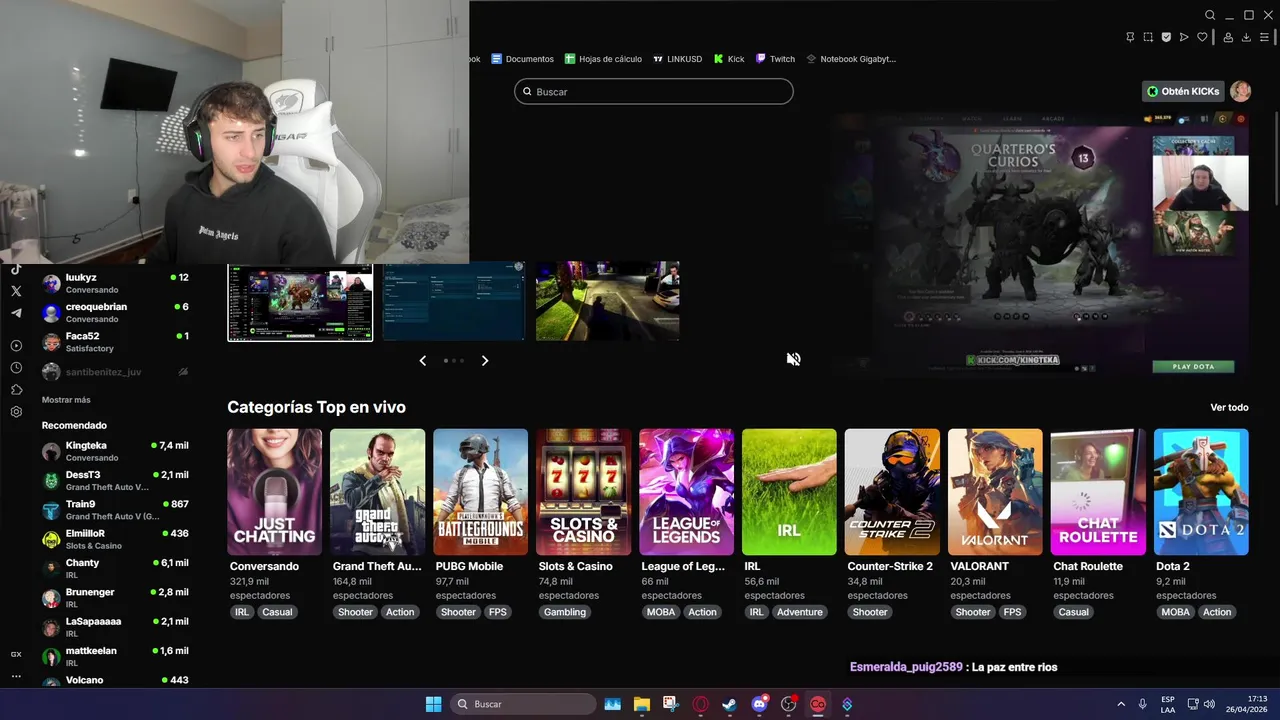Open the Kick bookmark

729,59
